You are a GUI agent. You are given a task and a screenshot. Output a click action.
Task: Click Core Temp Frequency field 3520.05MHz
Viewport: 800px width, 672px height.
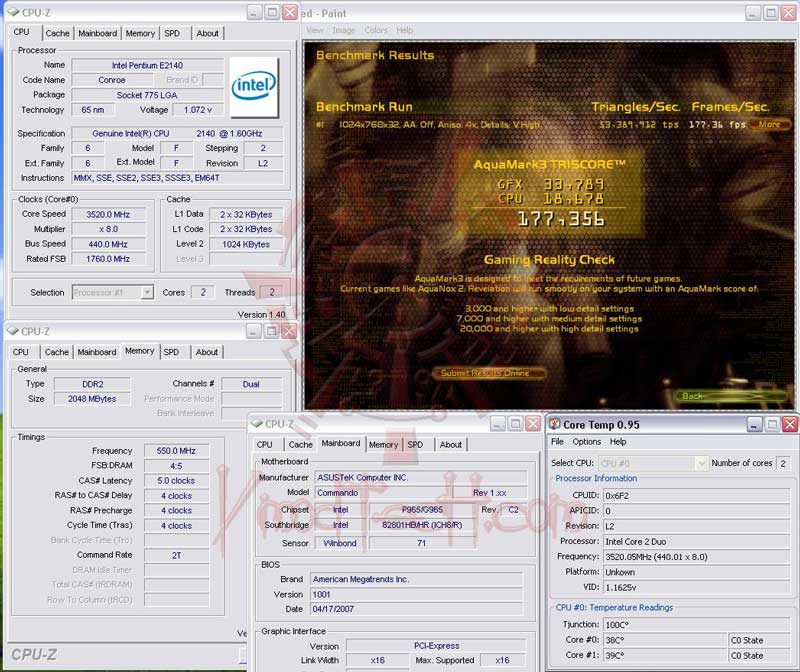pos(696,557)
